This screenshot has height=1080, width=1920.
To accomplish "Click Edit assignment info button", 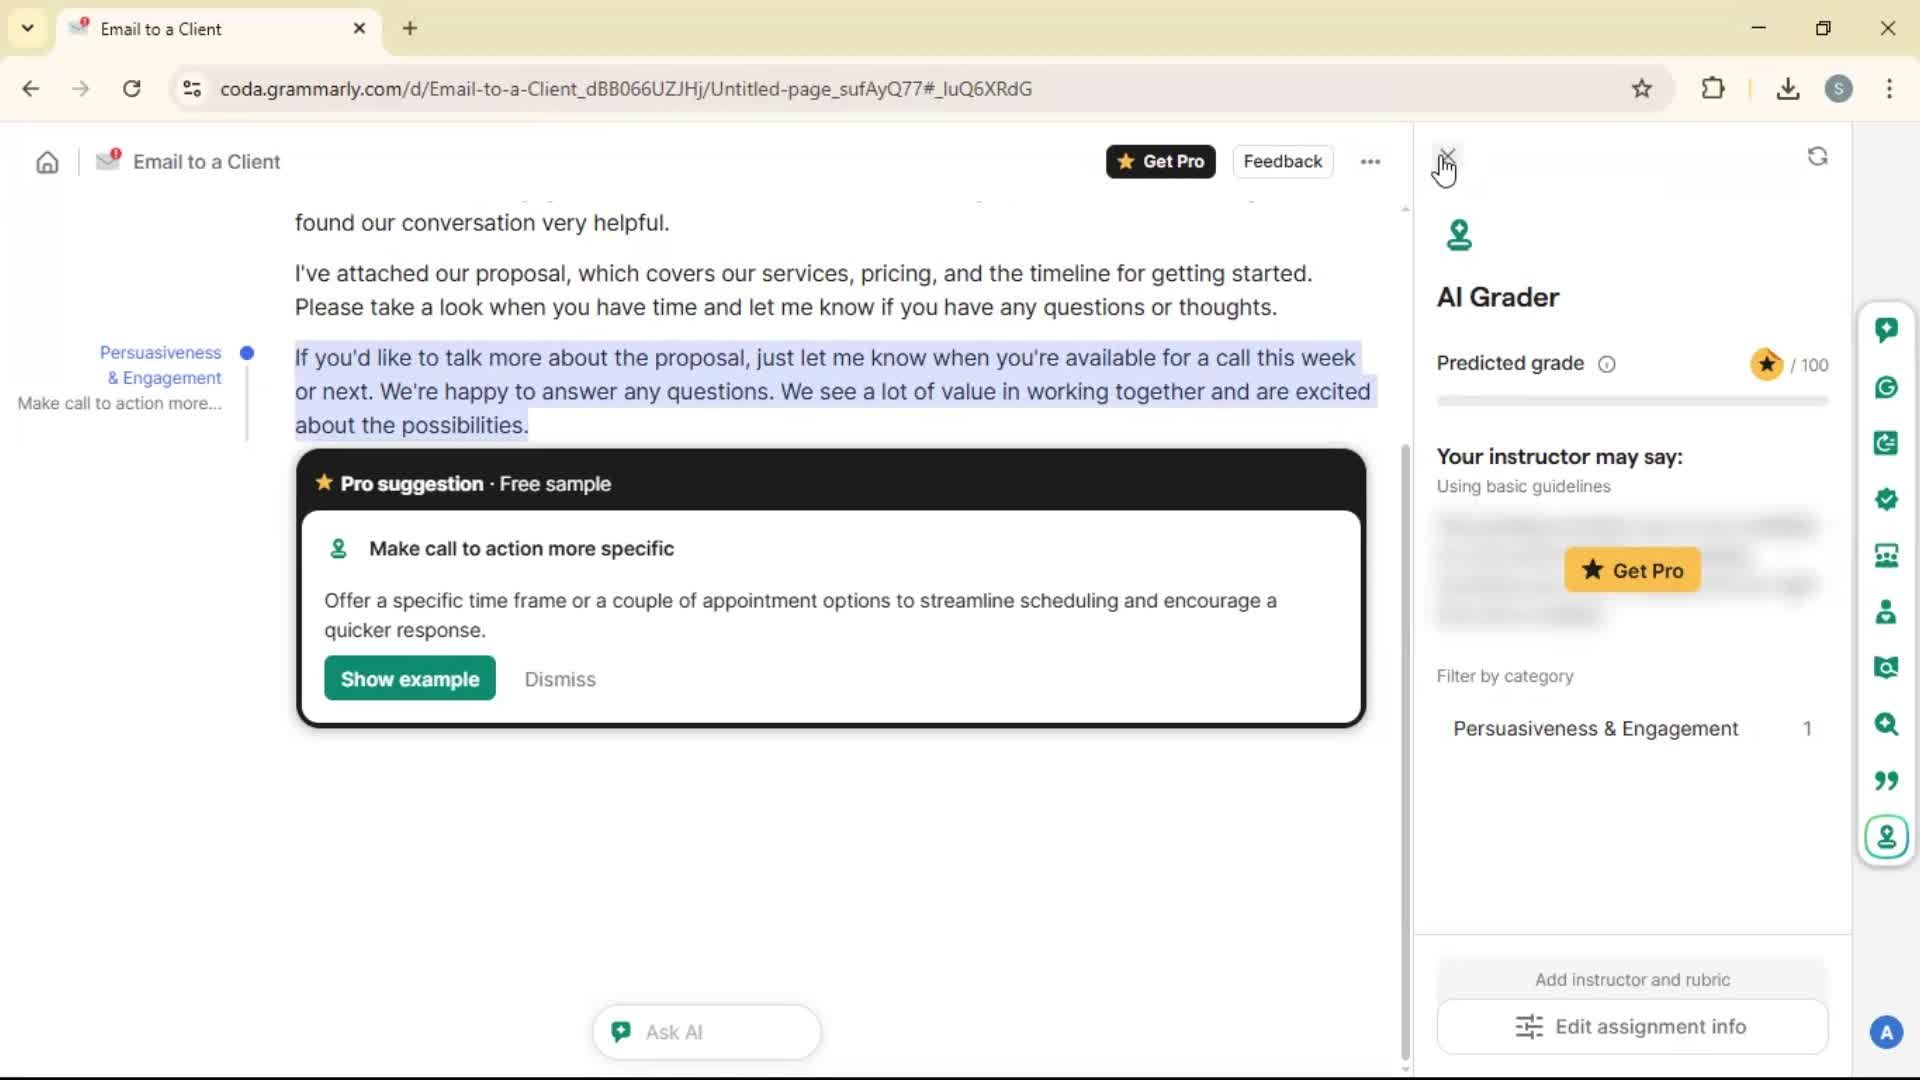I will tap(1631, 1027).
